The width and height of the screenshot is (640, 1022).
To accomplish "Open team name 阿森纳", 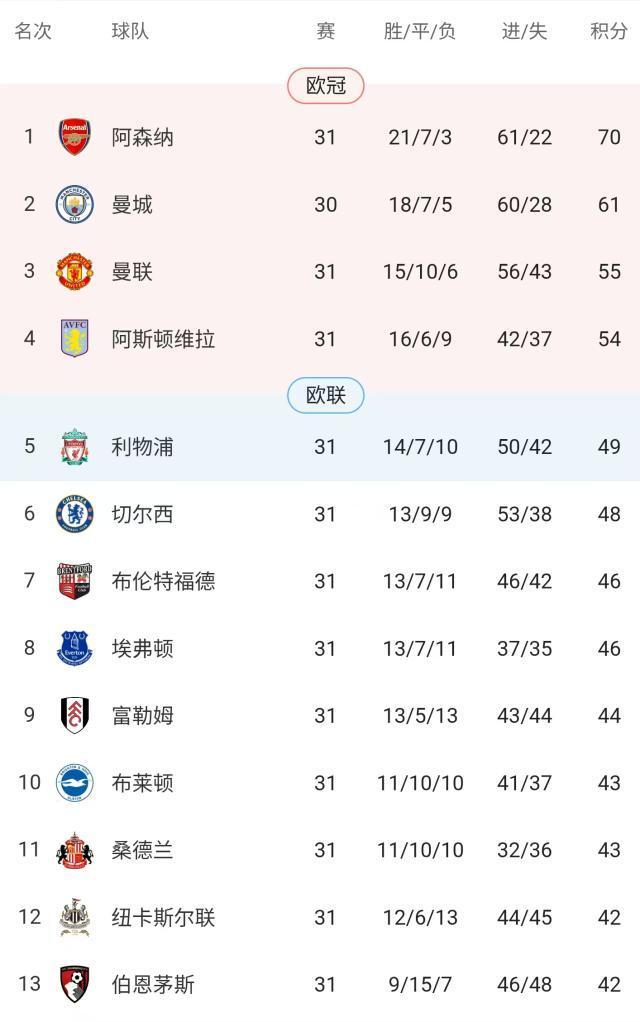I will [x=142, y=137].
